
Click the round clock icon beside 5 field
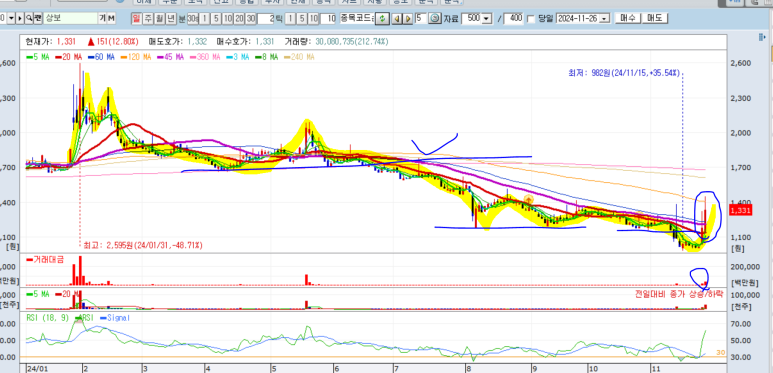(x=434, y=18)
